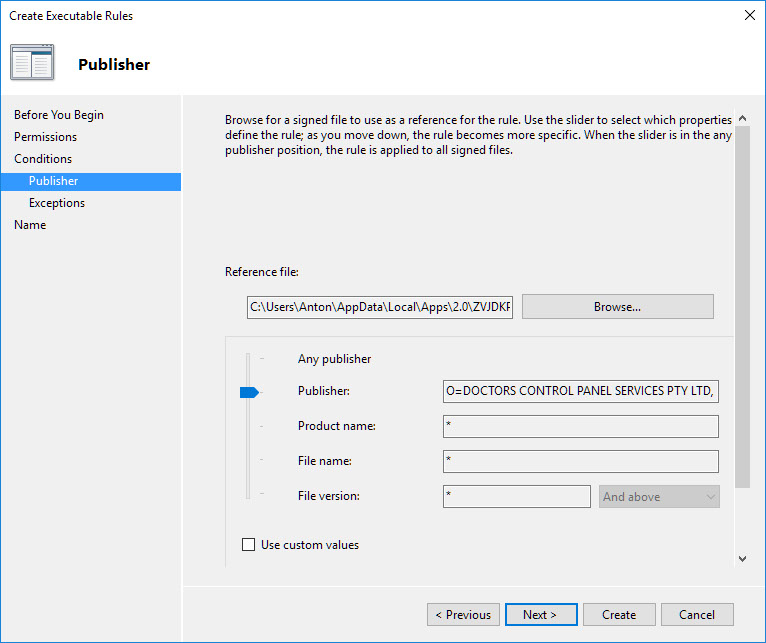766x643 pixels.
Task: Click the blue publisher slider handle
Action: (249, 392)
